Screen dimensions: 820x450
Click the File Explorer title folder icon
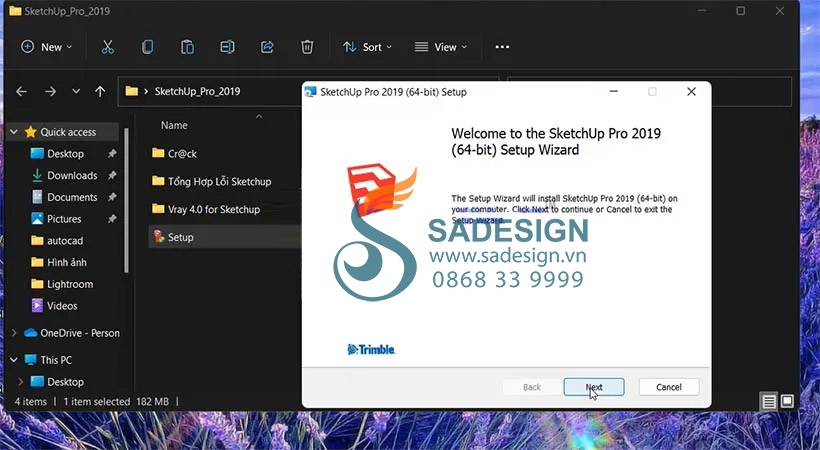[15, 11]
